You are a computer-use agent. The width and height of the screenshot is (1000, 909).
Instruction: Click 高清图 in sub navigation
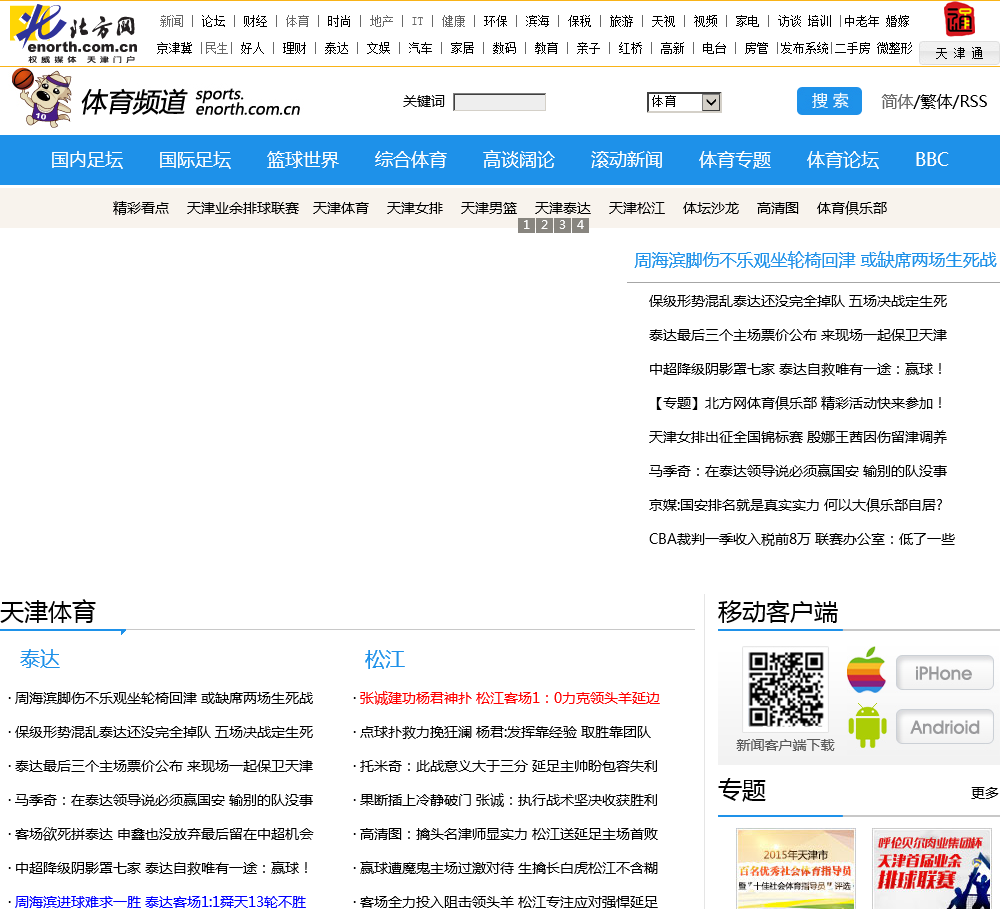777,208
